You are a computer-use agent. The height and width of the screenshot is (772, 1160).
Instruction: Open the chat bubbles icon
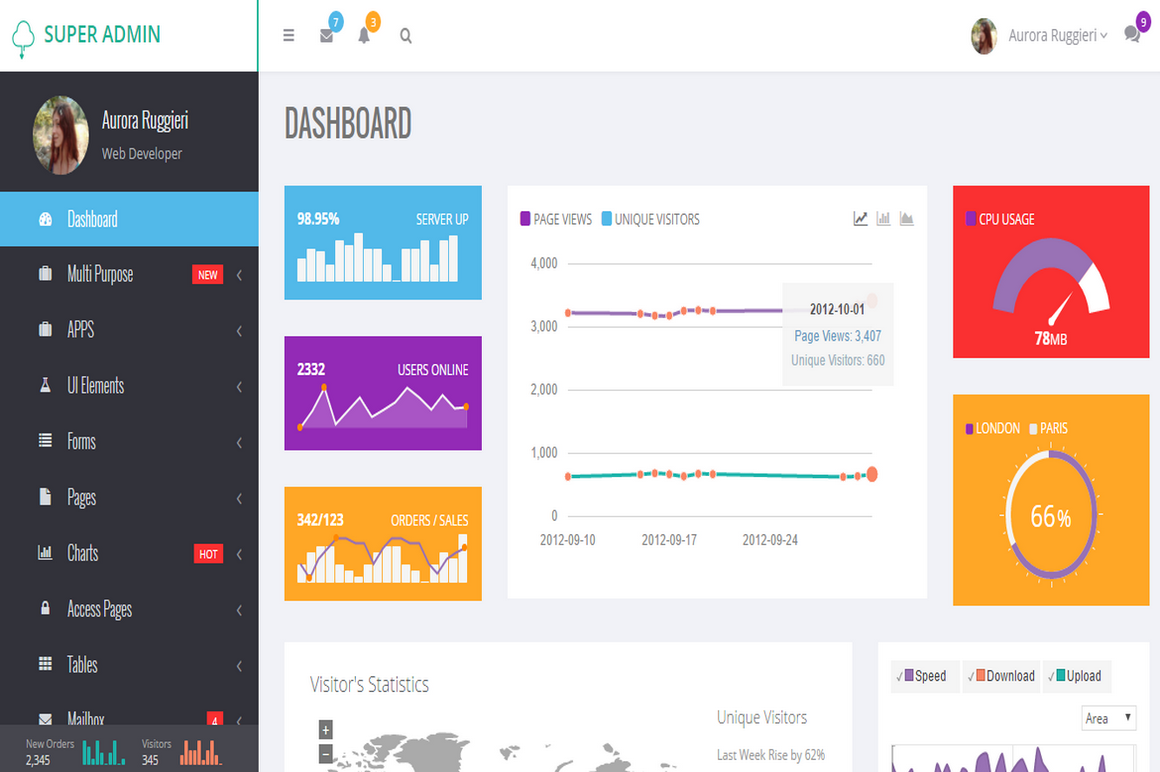(1132, 34)
